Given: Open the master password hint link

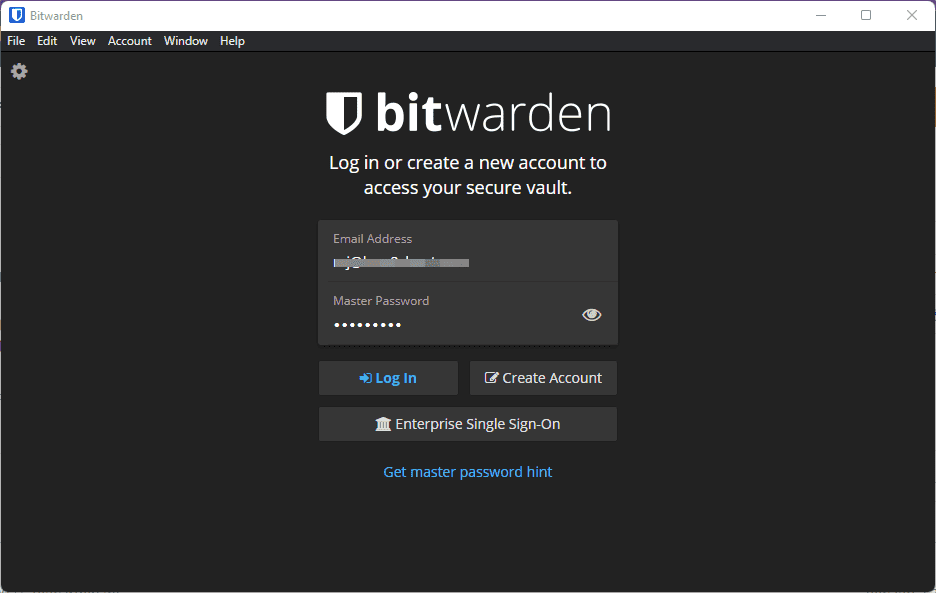Looking at the screenshot, I should pos(467,471).
